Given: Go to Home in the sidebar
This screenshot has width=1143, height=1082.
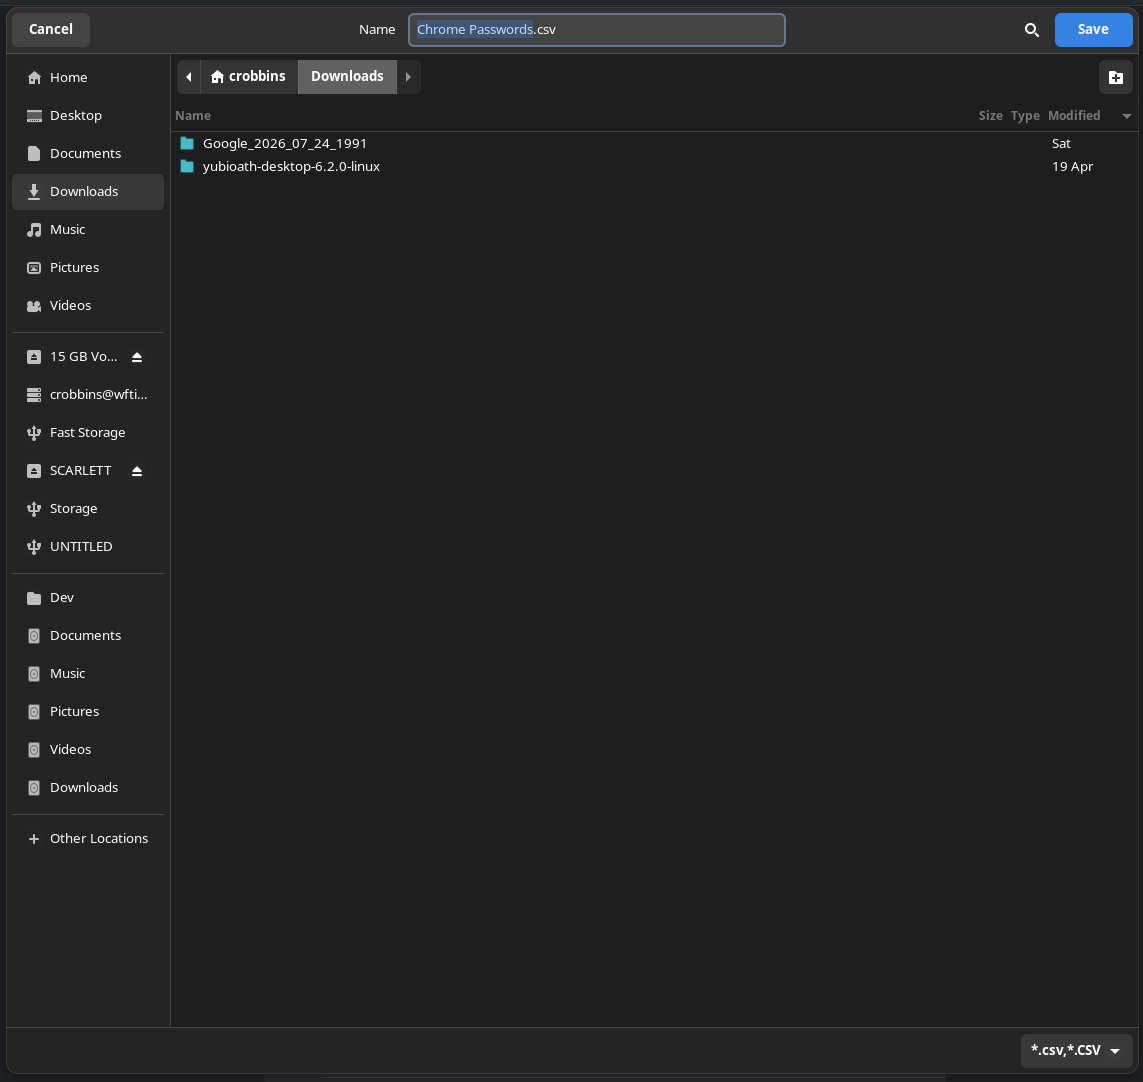Looking at the screenshot, I should (88, 77).
